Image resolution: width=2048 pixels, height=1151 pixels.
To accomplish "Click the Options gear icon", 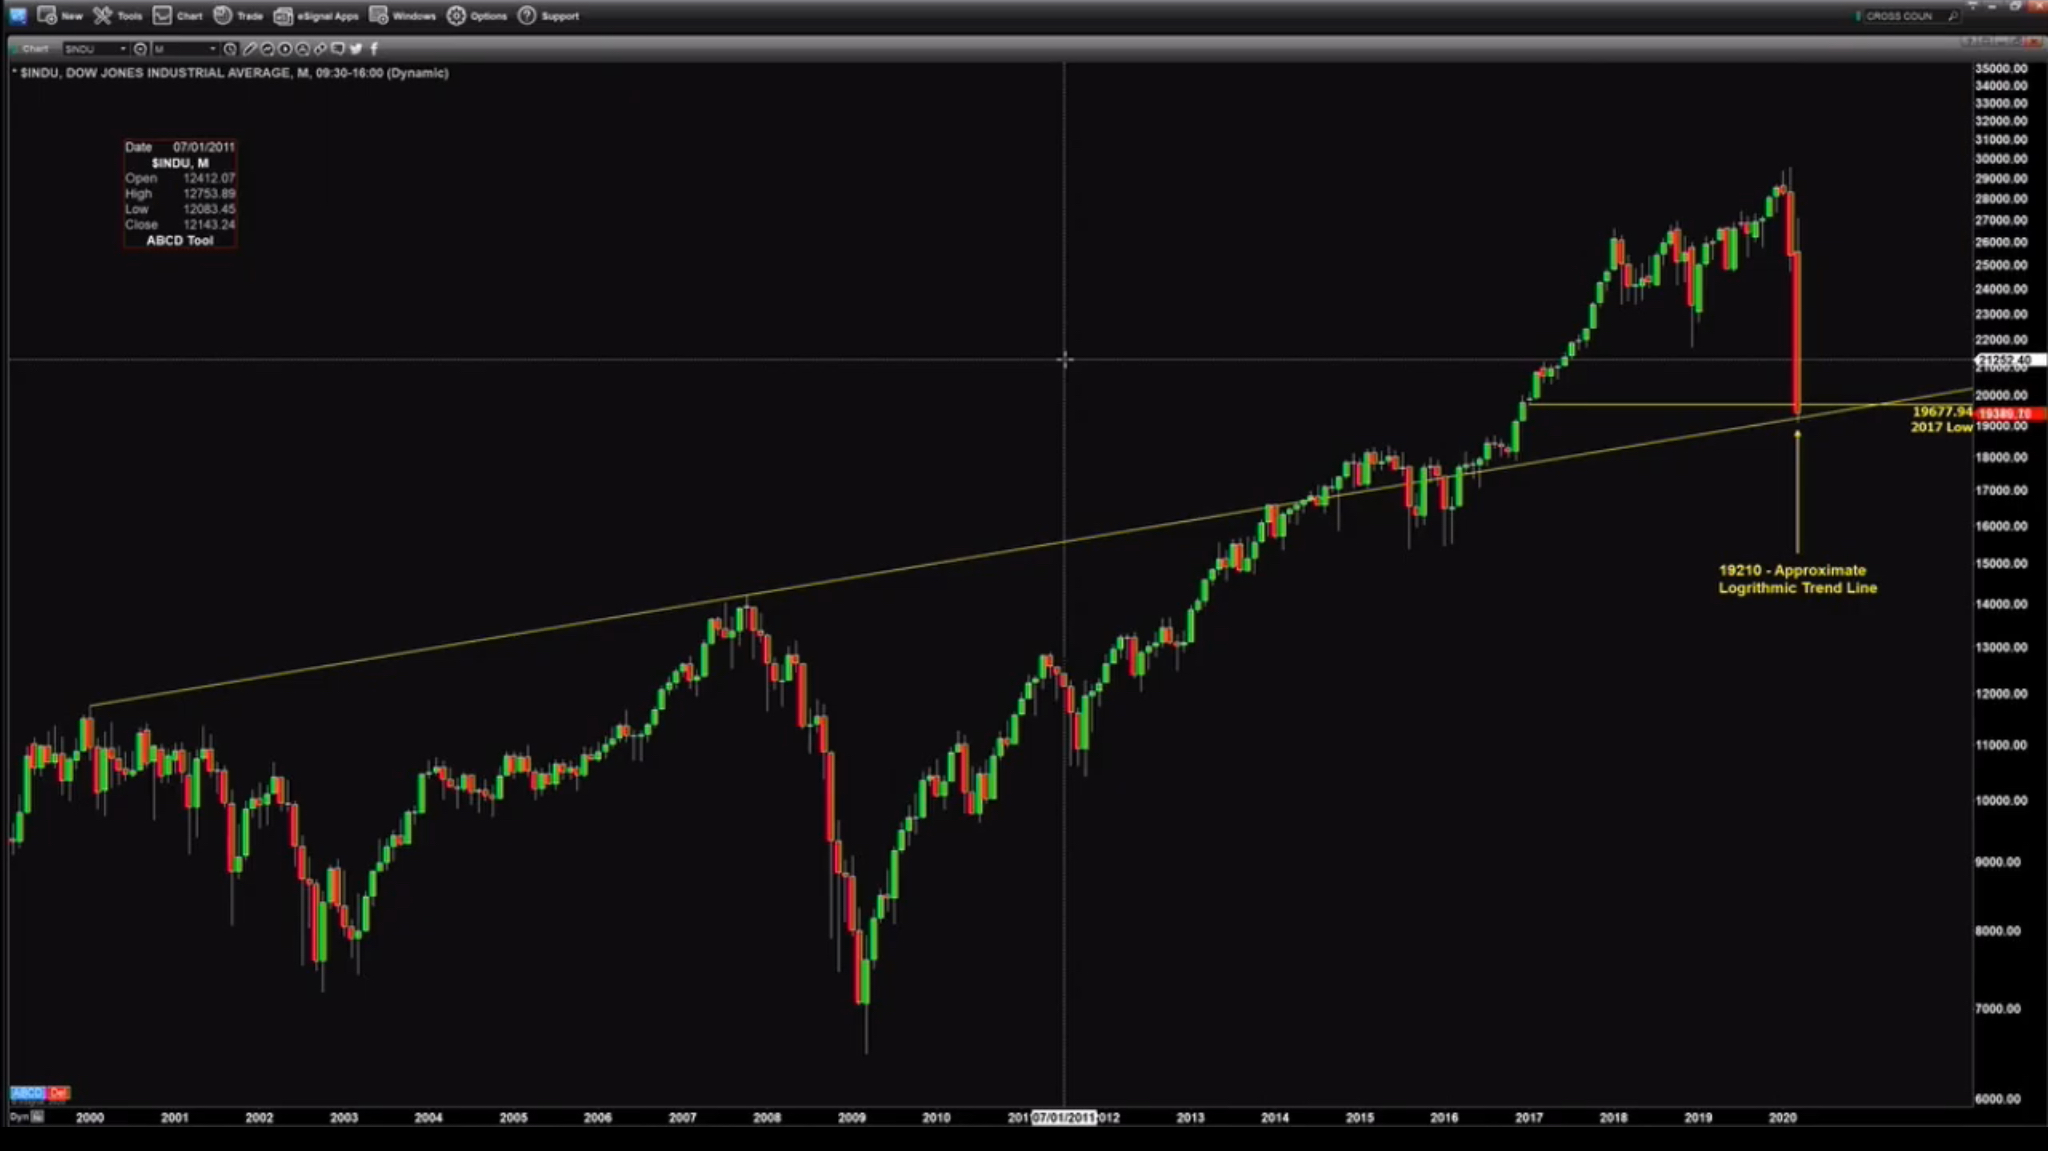I will 456,16.
